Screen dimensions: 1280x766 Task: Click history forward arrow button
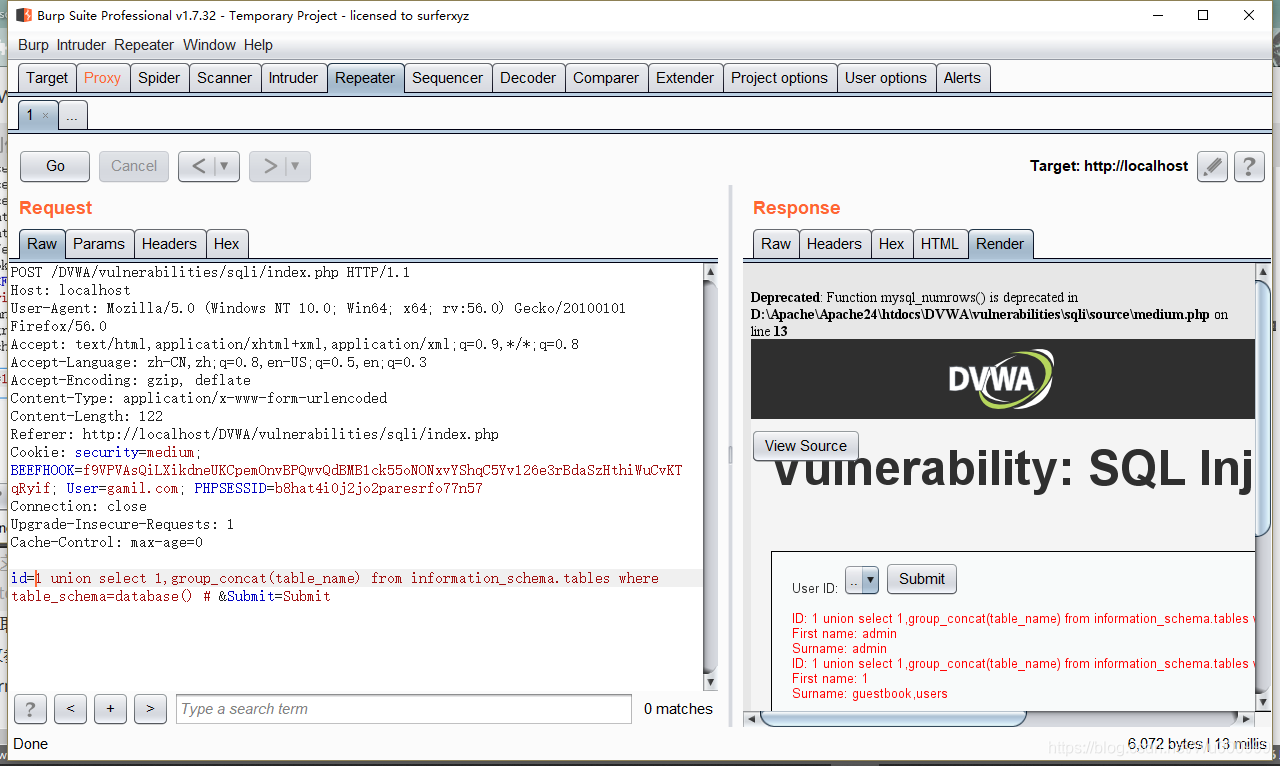270,166
